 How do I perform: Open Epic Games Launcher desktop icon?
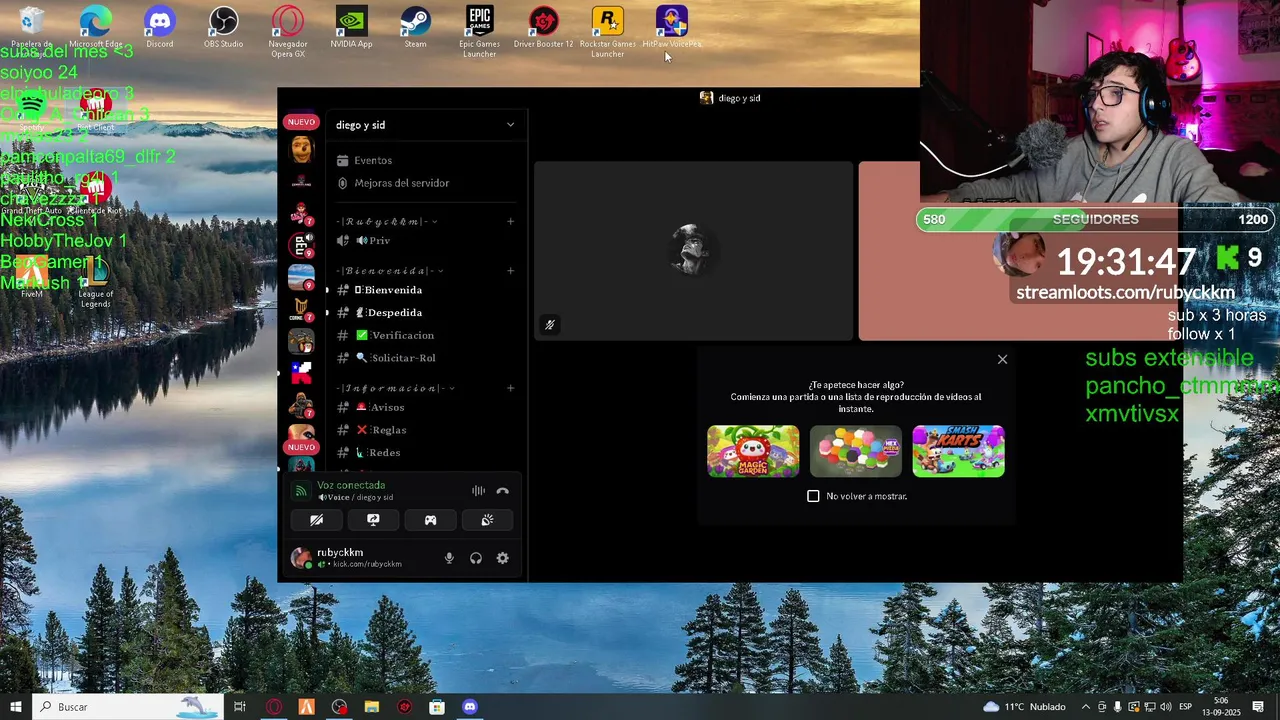point(479,31)
